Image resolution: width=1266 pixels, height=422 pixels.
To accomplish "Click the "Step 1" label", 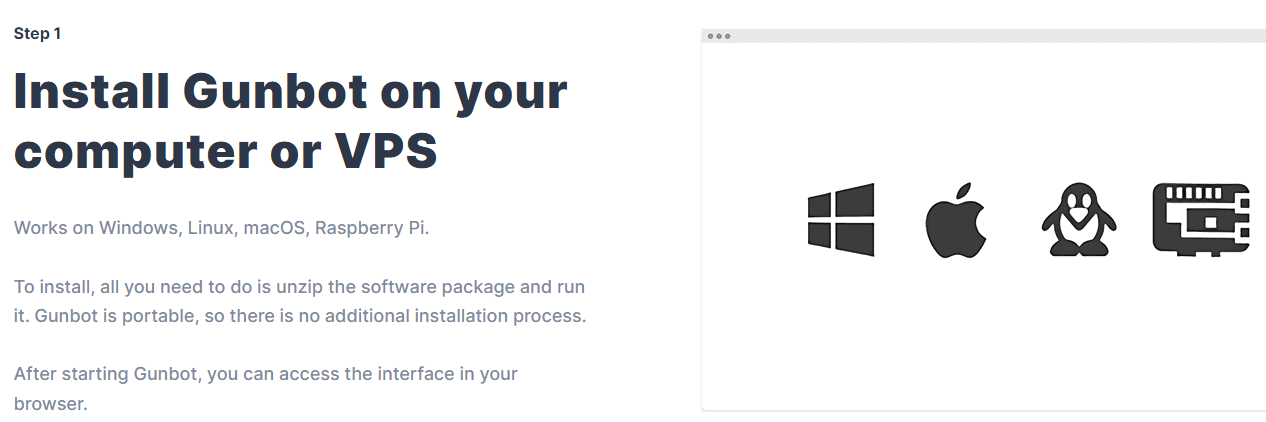I will click(x=37, y=34).
